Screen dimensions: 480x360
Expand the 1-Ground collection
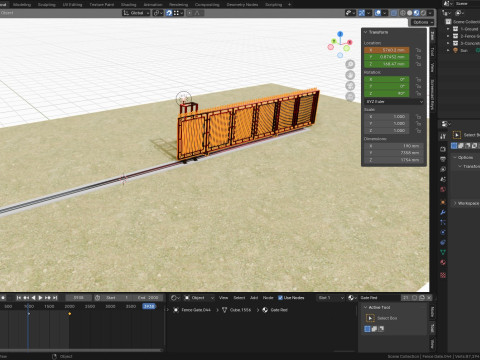[448, 29]
